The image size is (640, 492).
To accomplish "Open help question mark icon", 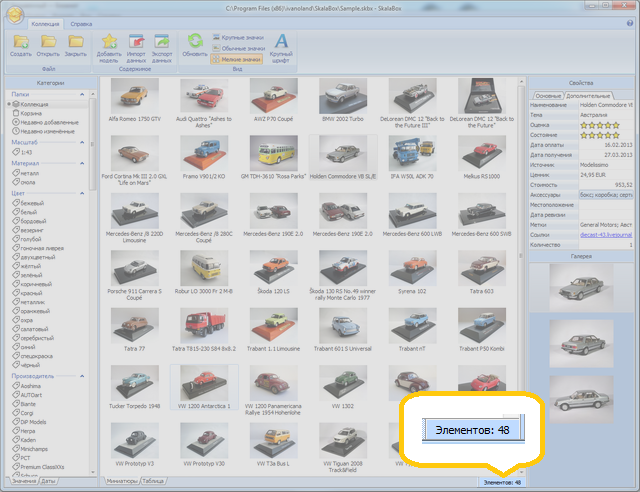I will click(x=630, y=23).
